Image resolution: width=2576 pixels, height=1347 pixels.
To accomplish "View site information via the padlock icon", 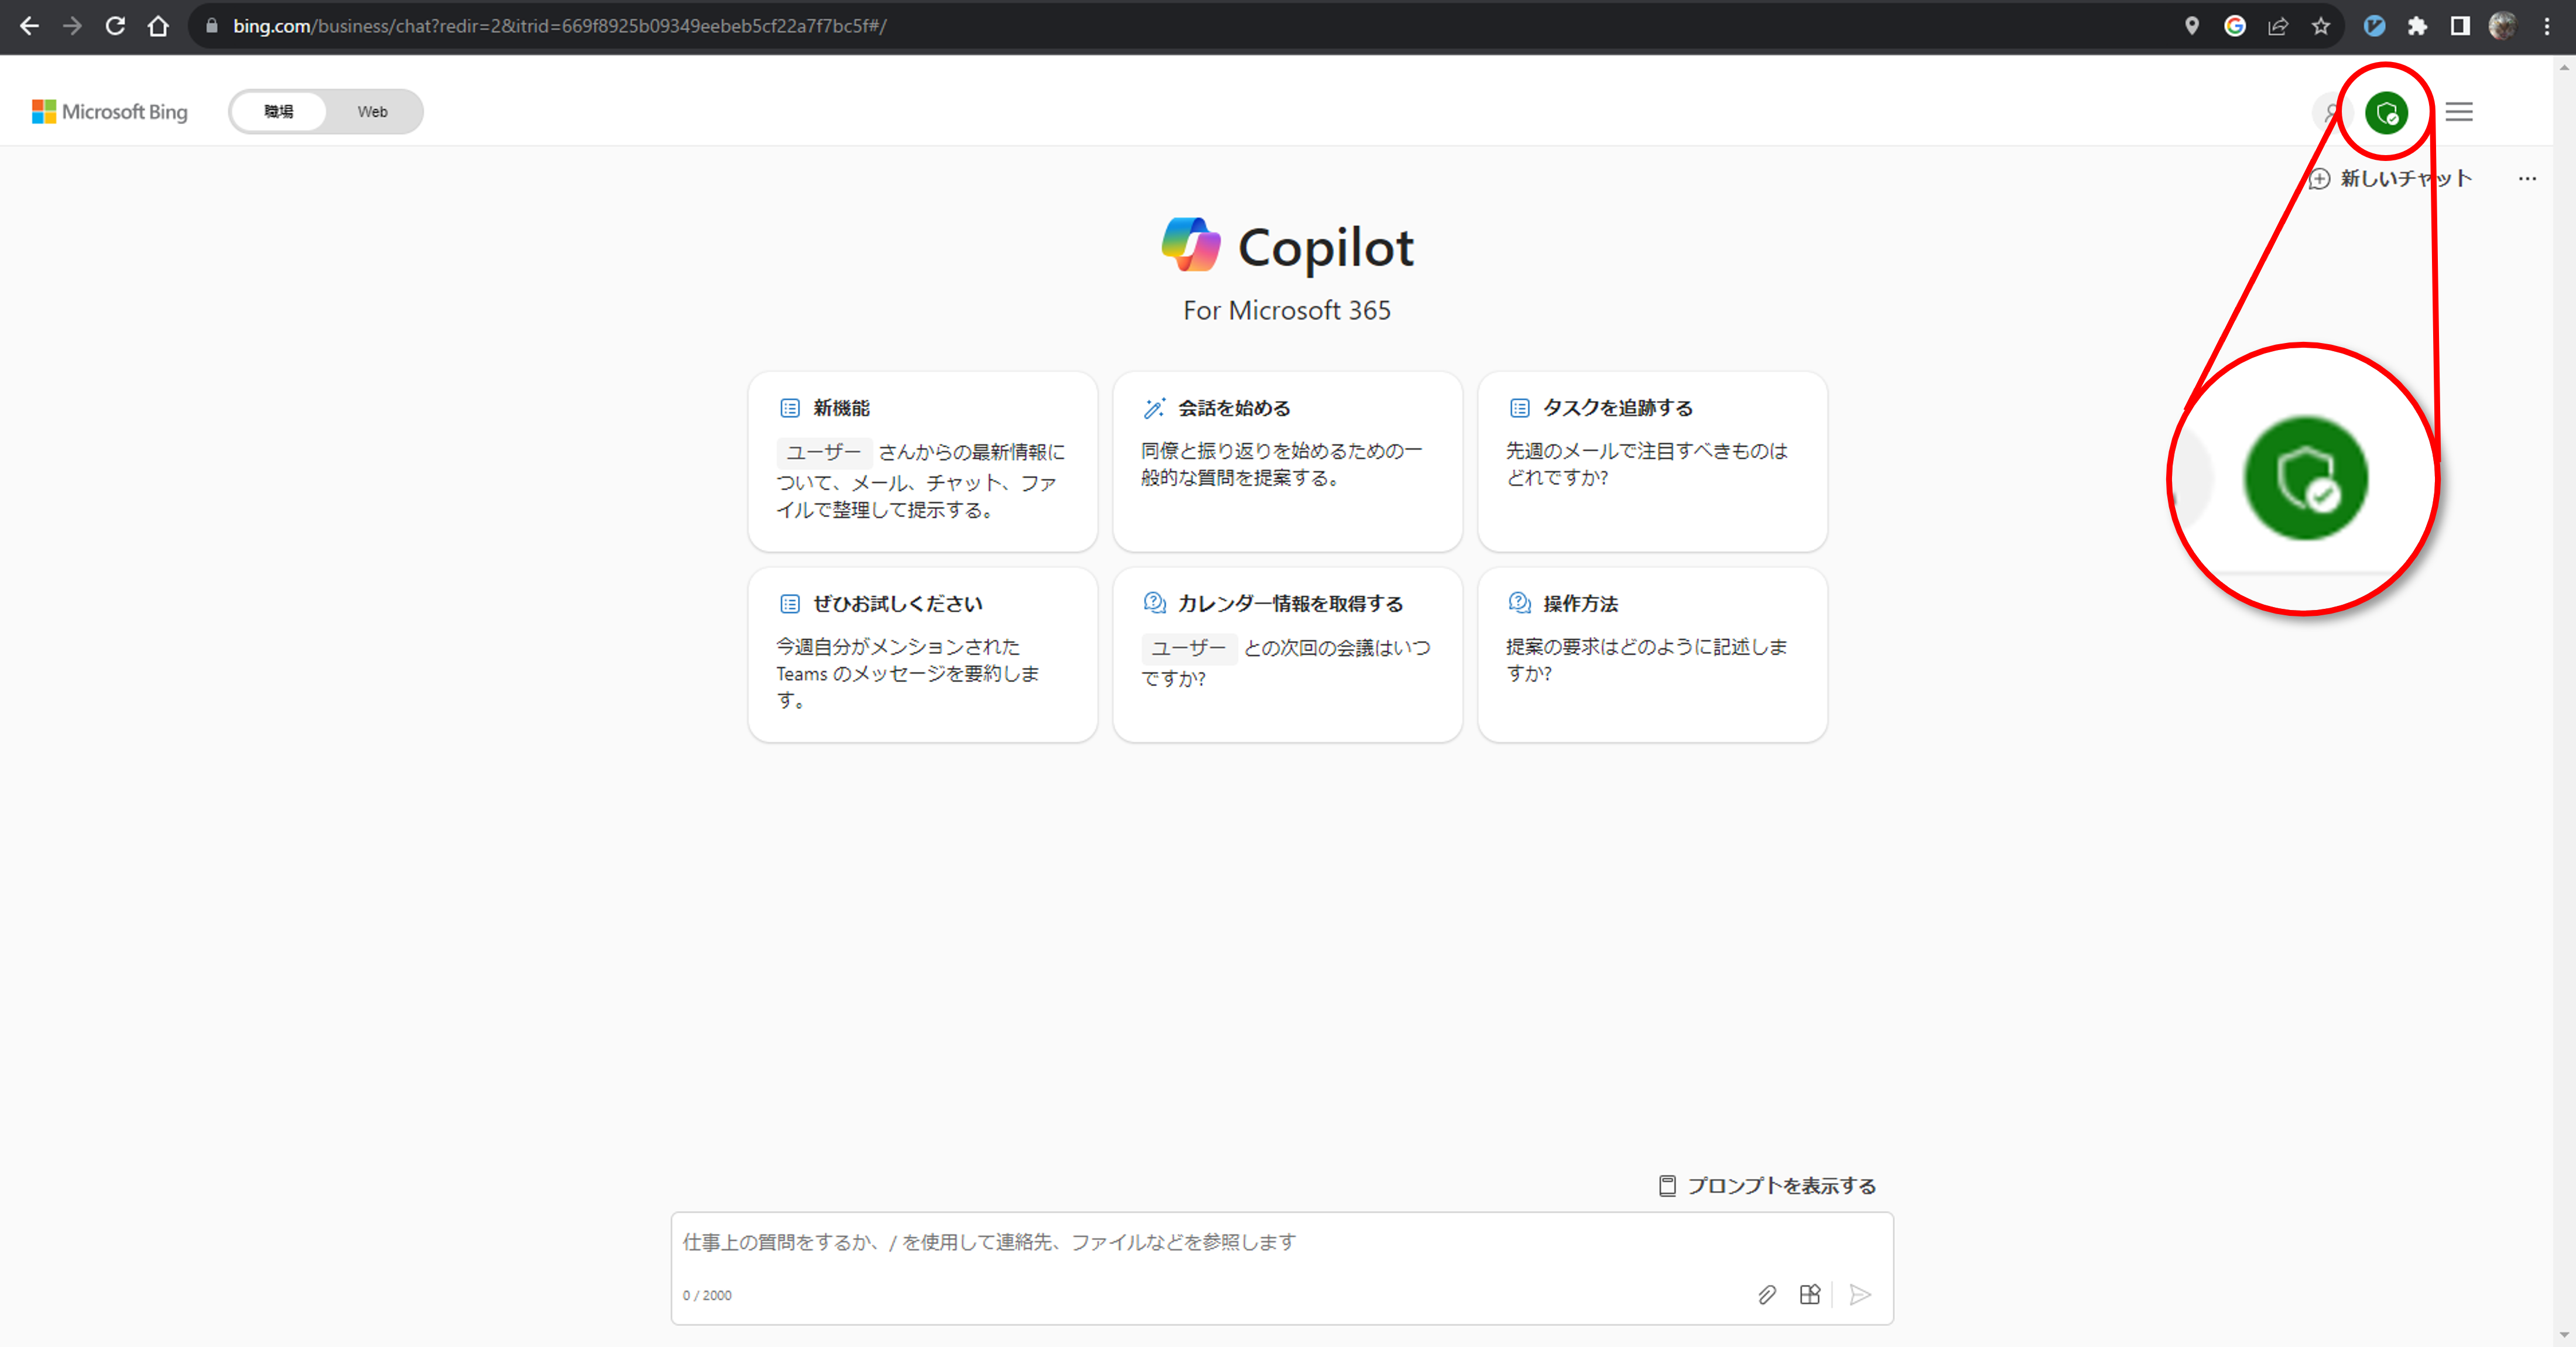I will coord(211,26).
